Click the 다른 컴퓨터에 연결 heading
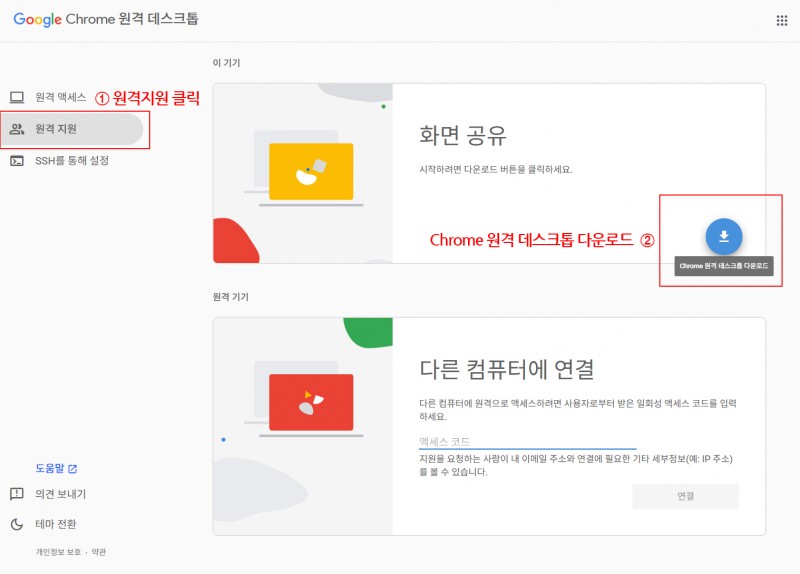Screen dimensions: 800x574 point(507,369)
